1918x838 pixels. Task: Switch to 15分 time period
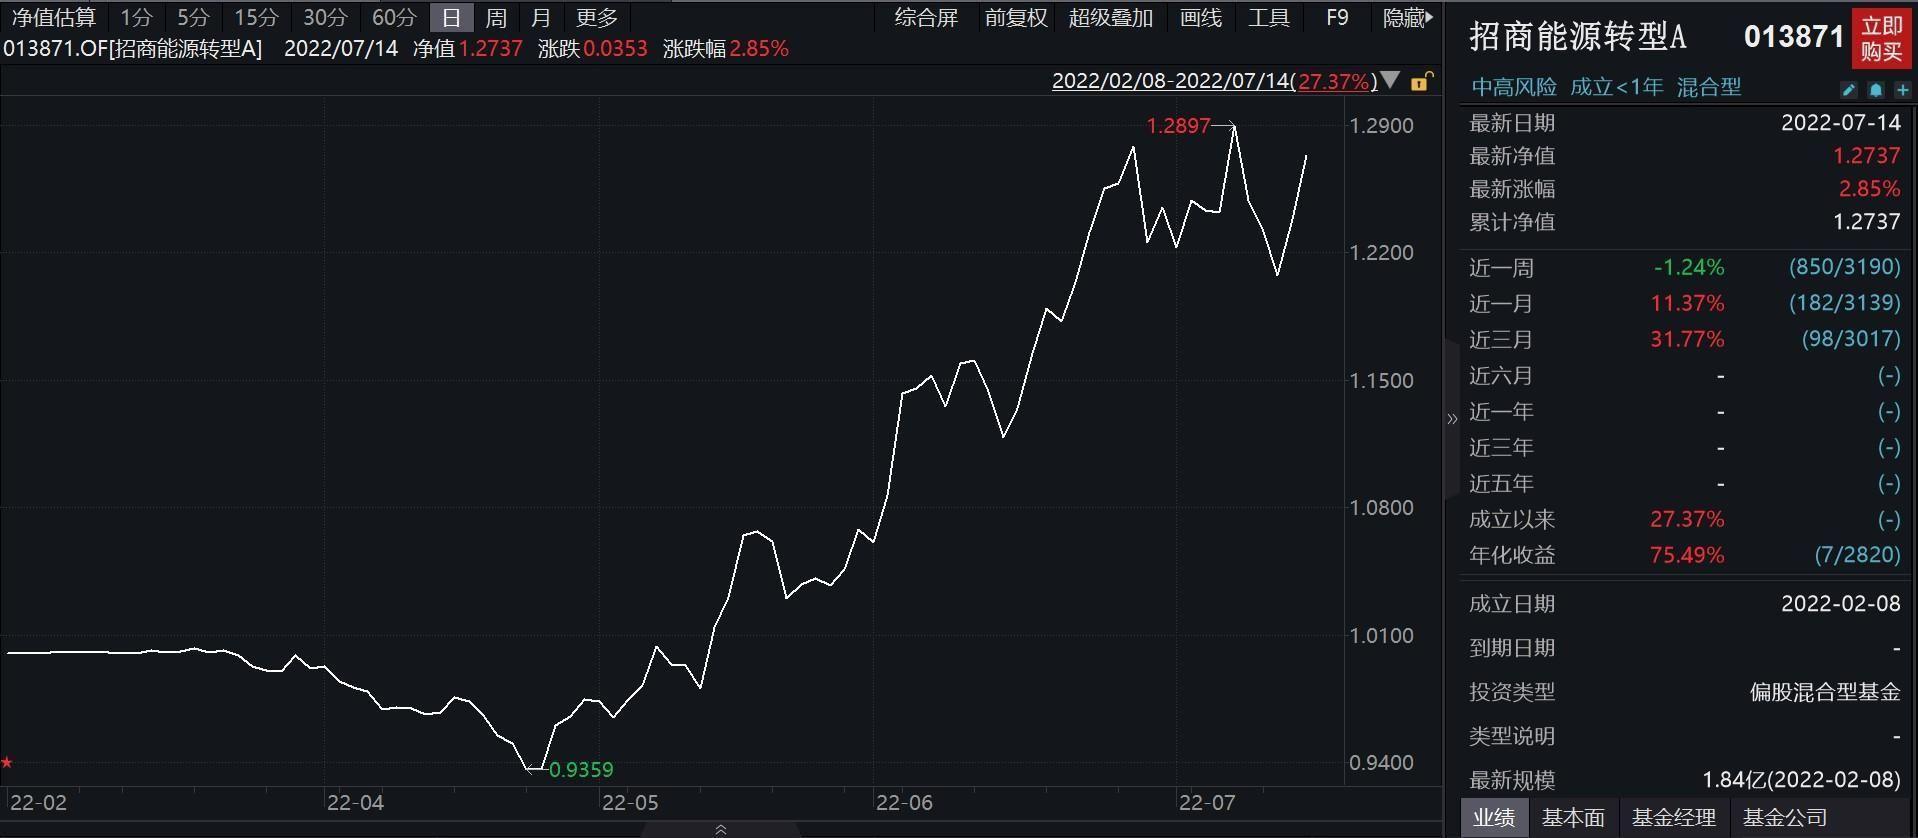256,18
